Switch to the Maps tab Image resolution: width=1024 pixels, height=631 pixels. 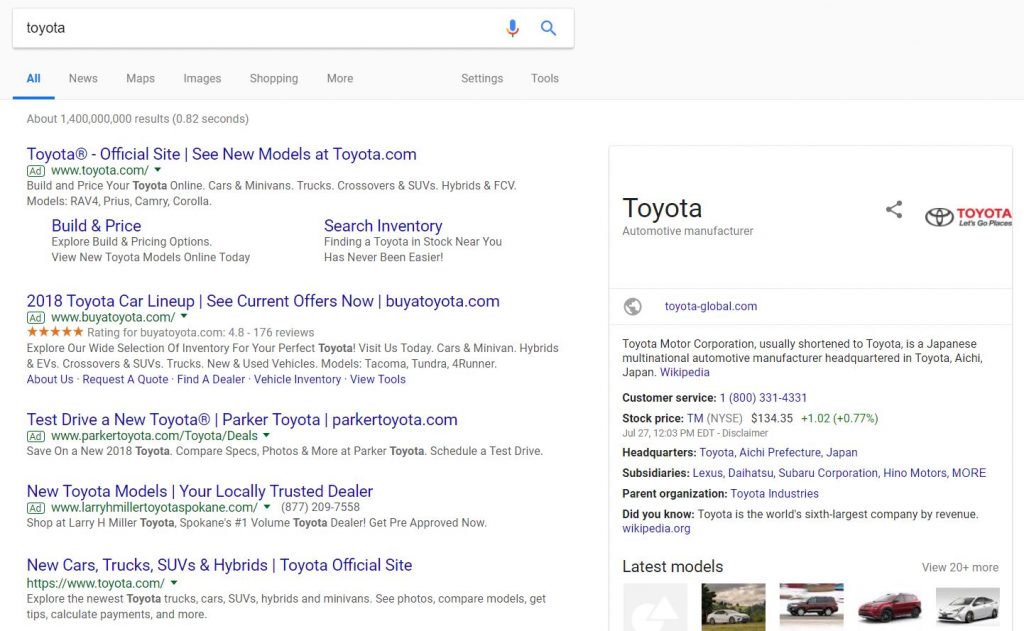(140, 78)
